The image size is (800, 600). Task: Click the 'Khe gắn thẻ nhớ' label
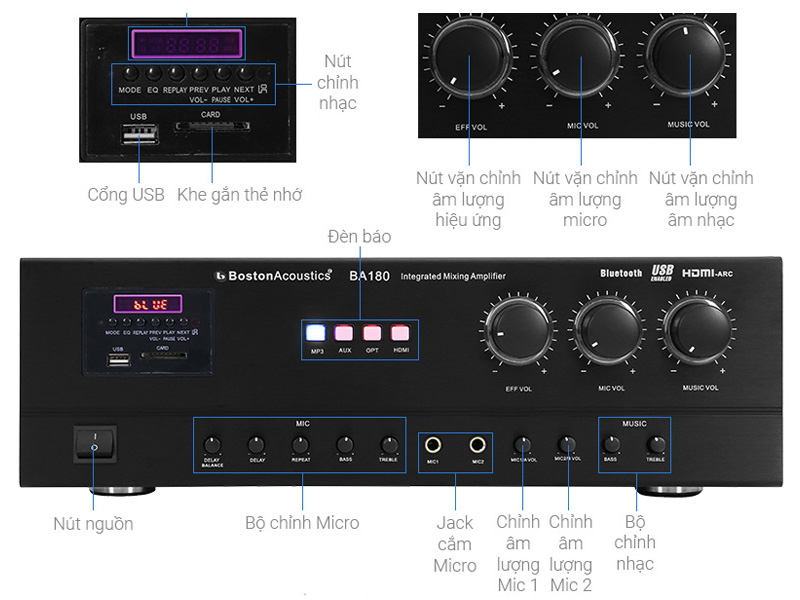(239, 195)
